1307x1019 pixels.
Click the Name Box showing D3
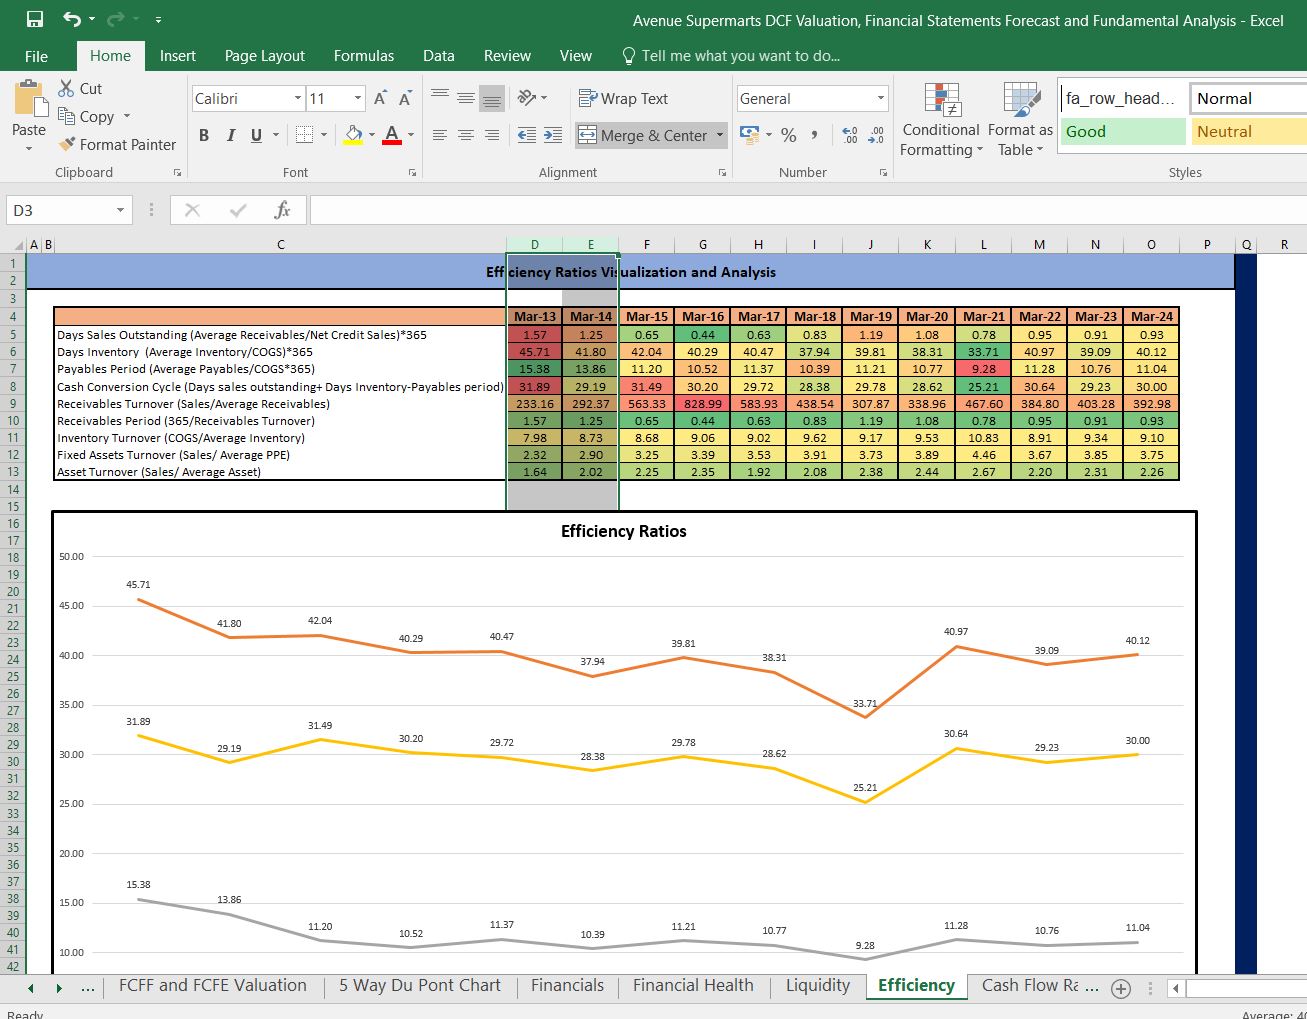[x=59, y=210]
